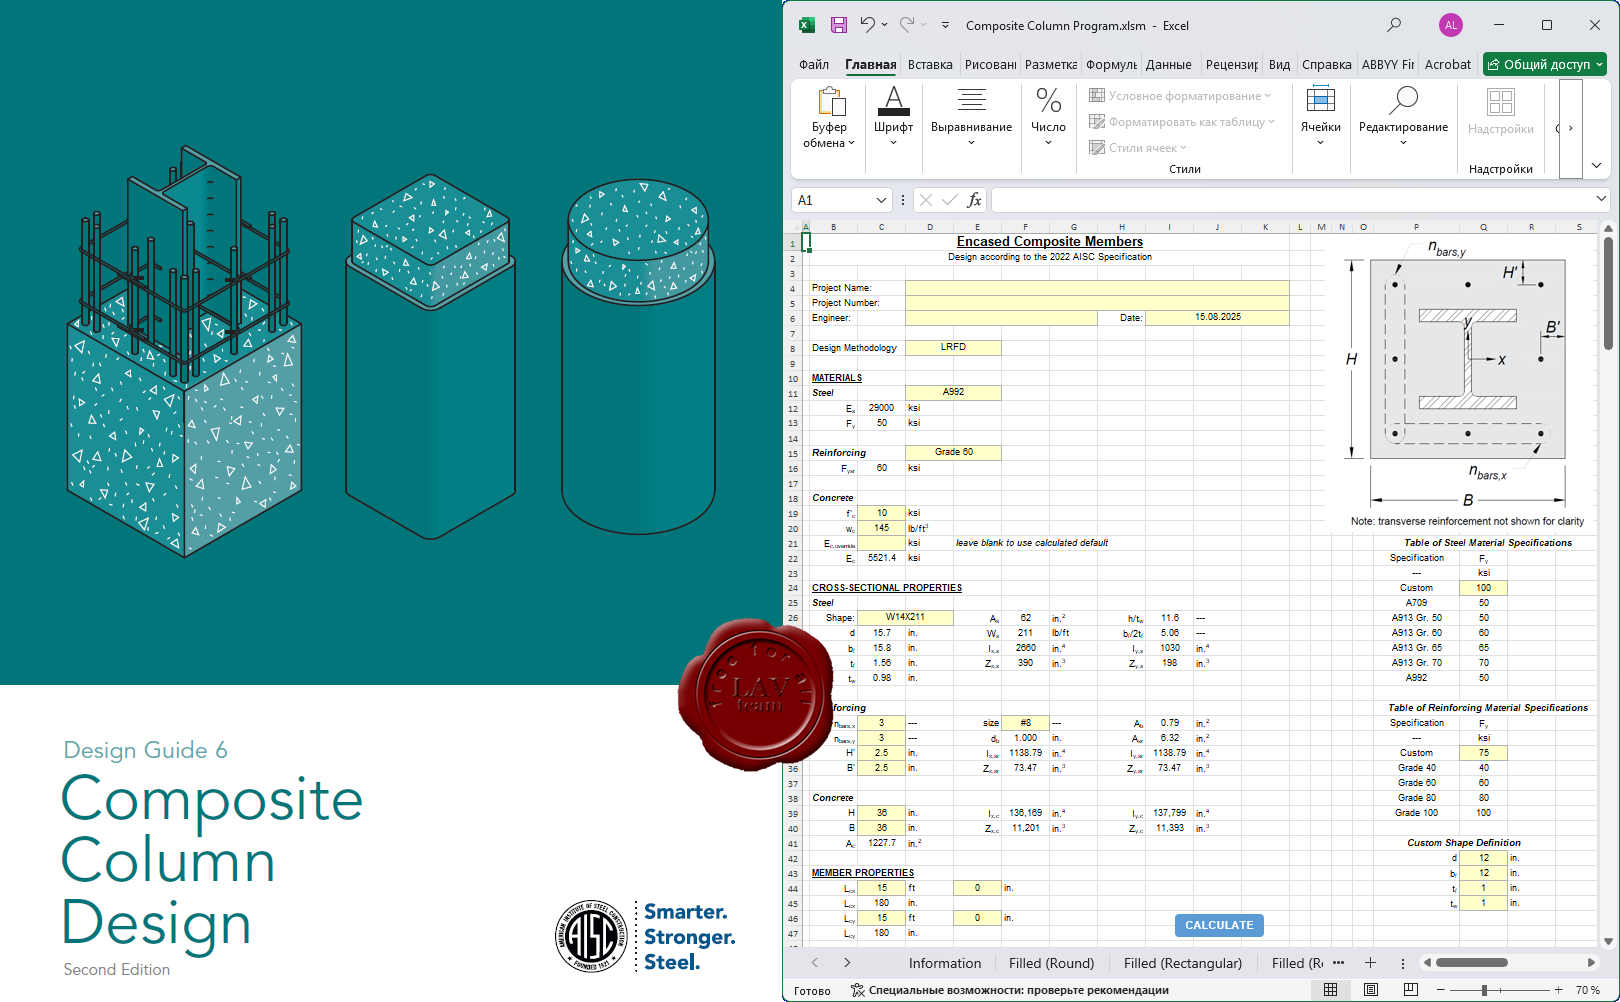Click the Надстройки add-ins icon
The image size is (1620, 1002).
pyautogui.click(x=1501, y=110)
